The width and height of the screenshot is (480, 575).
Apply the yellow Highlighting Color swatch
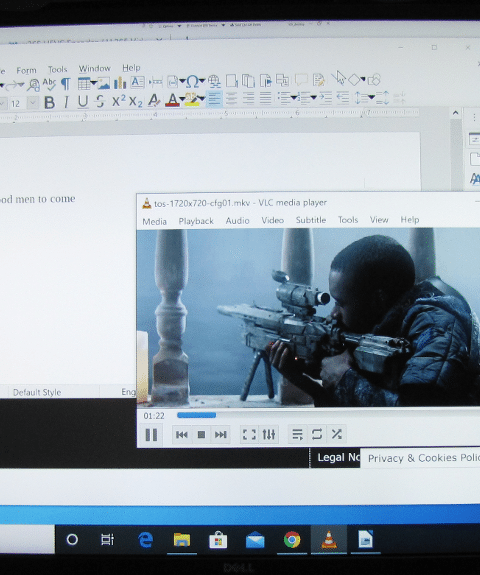coord(191,99)
